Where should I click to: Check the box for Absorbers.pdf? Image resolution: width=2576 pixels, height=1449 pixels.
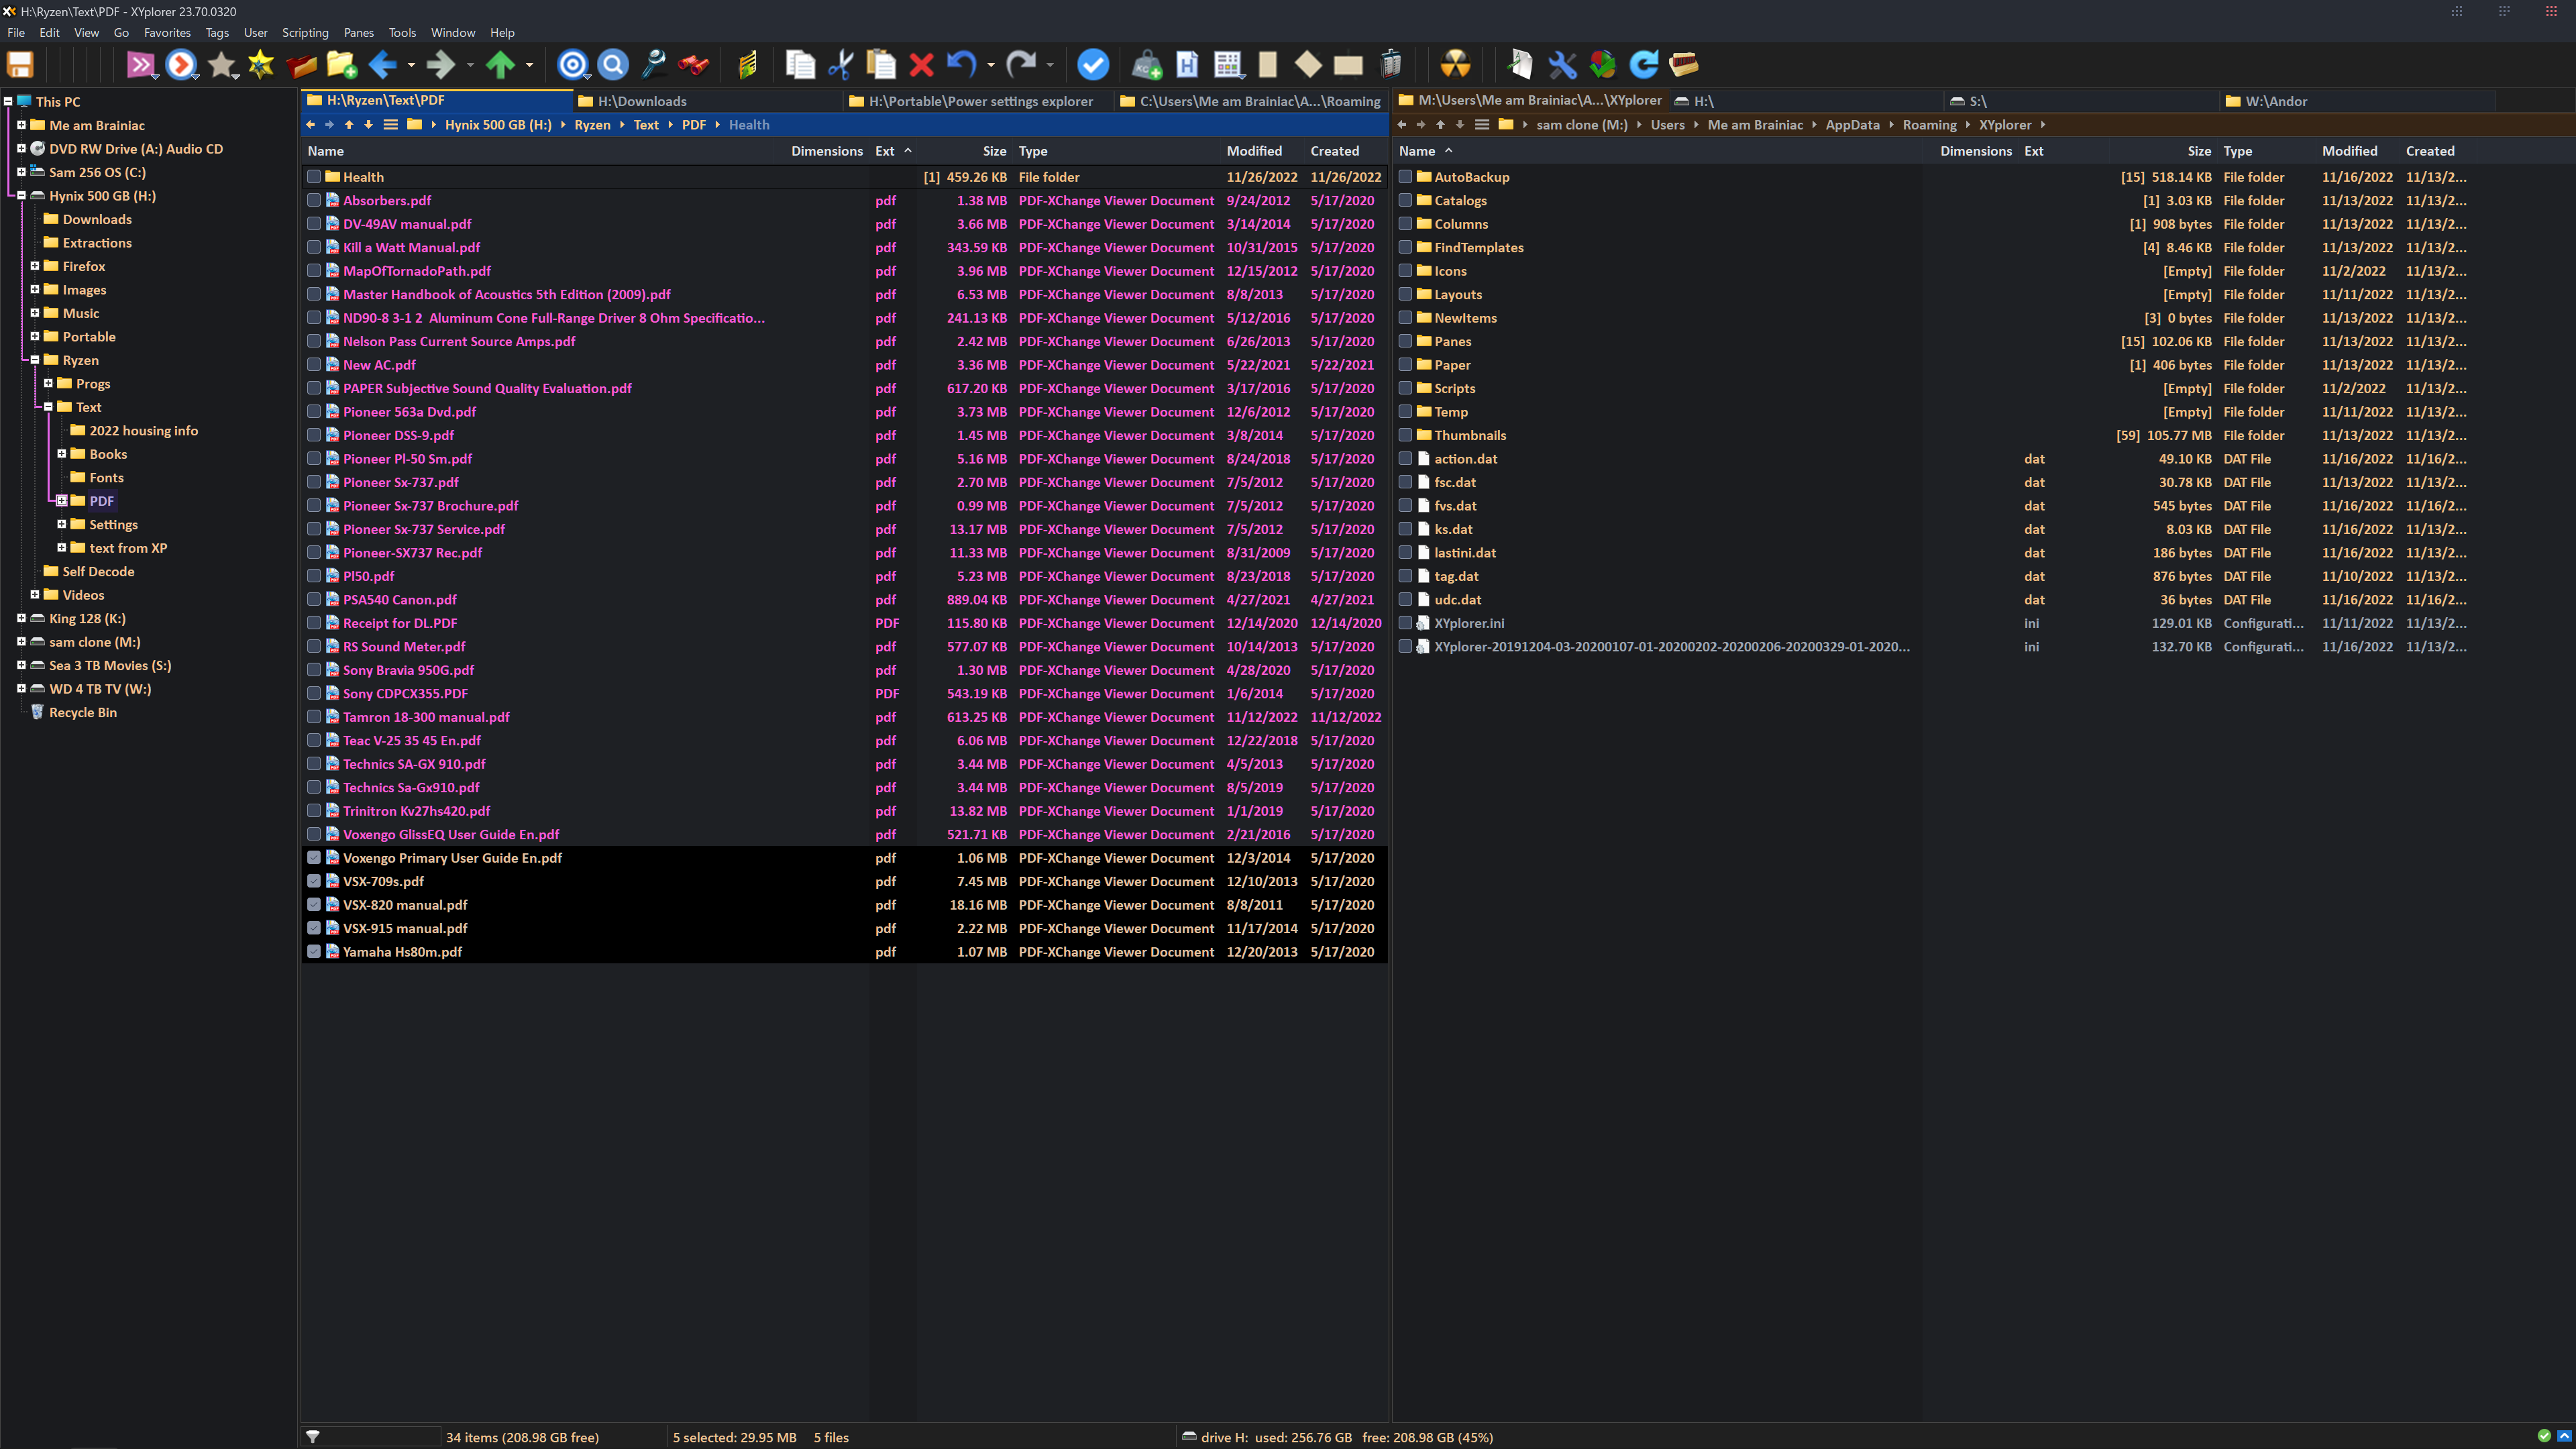314,200
